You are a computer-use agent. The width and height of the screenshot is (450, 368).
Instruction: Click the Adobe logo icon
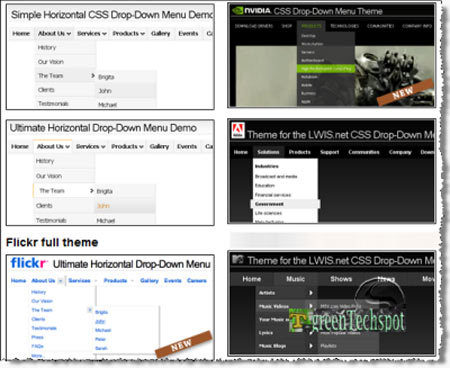pos(238,130)
